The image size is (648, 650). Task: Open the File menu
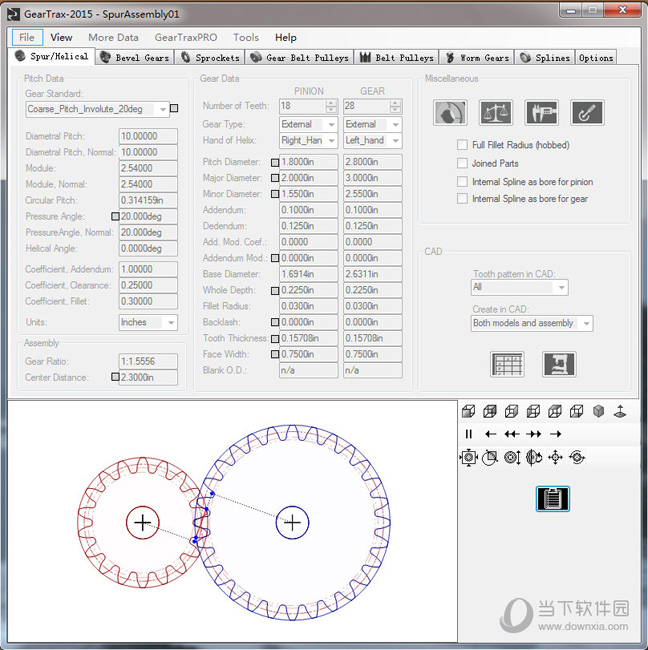pos(27,37)
